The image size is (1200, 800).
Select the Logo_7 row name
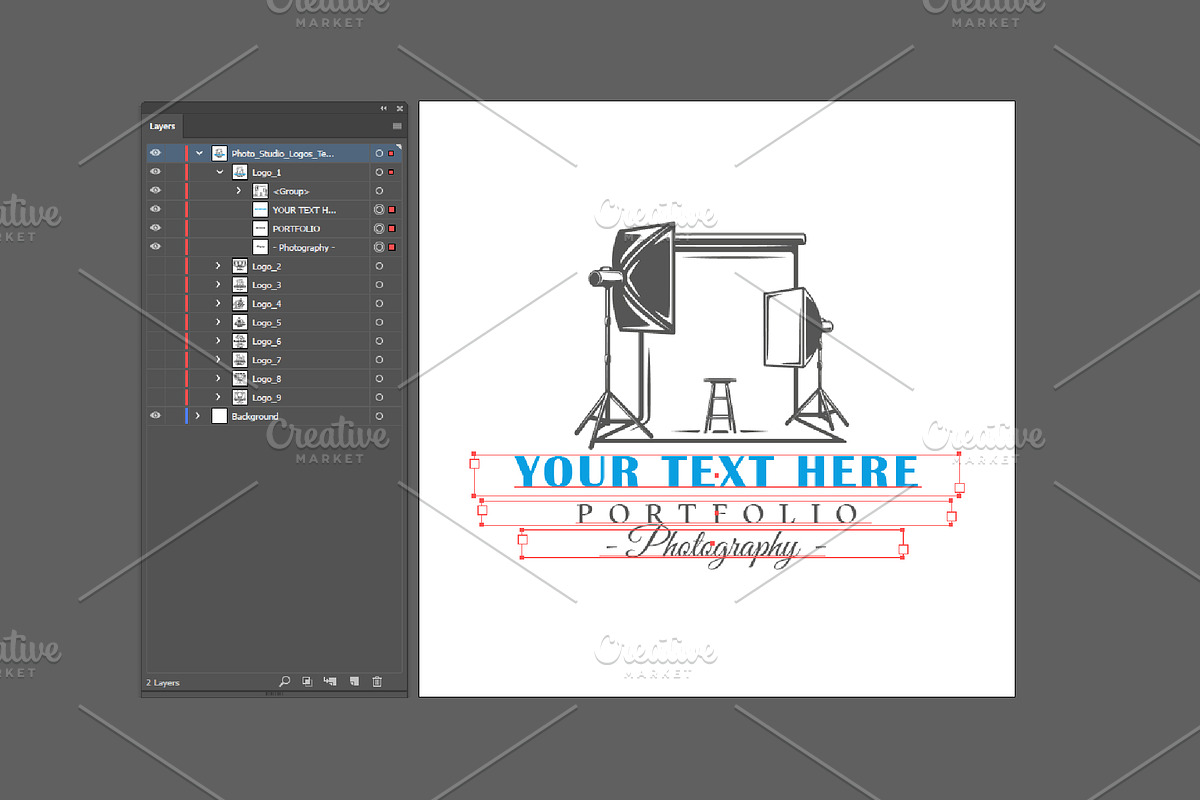click(x=267, y=360)
